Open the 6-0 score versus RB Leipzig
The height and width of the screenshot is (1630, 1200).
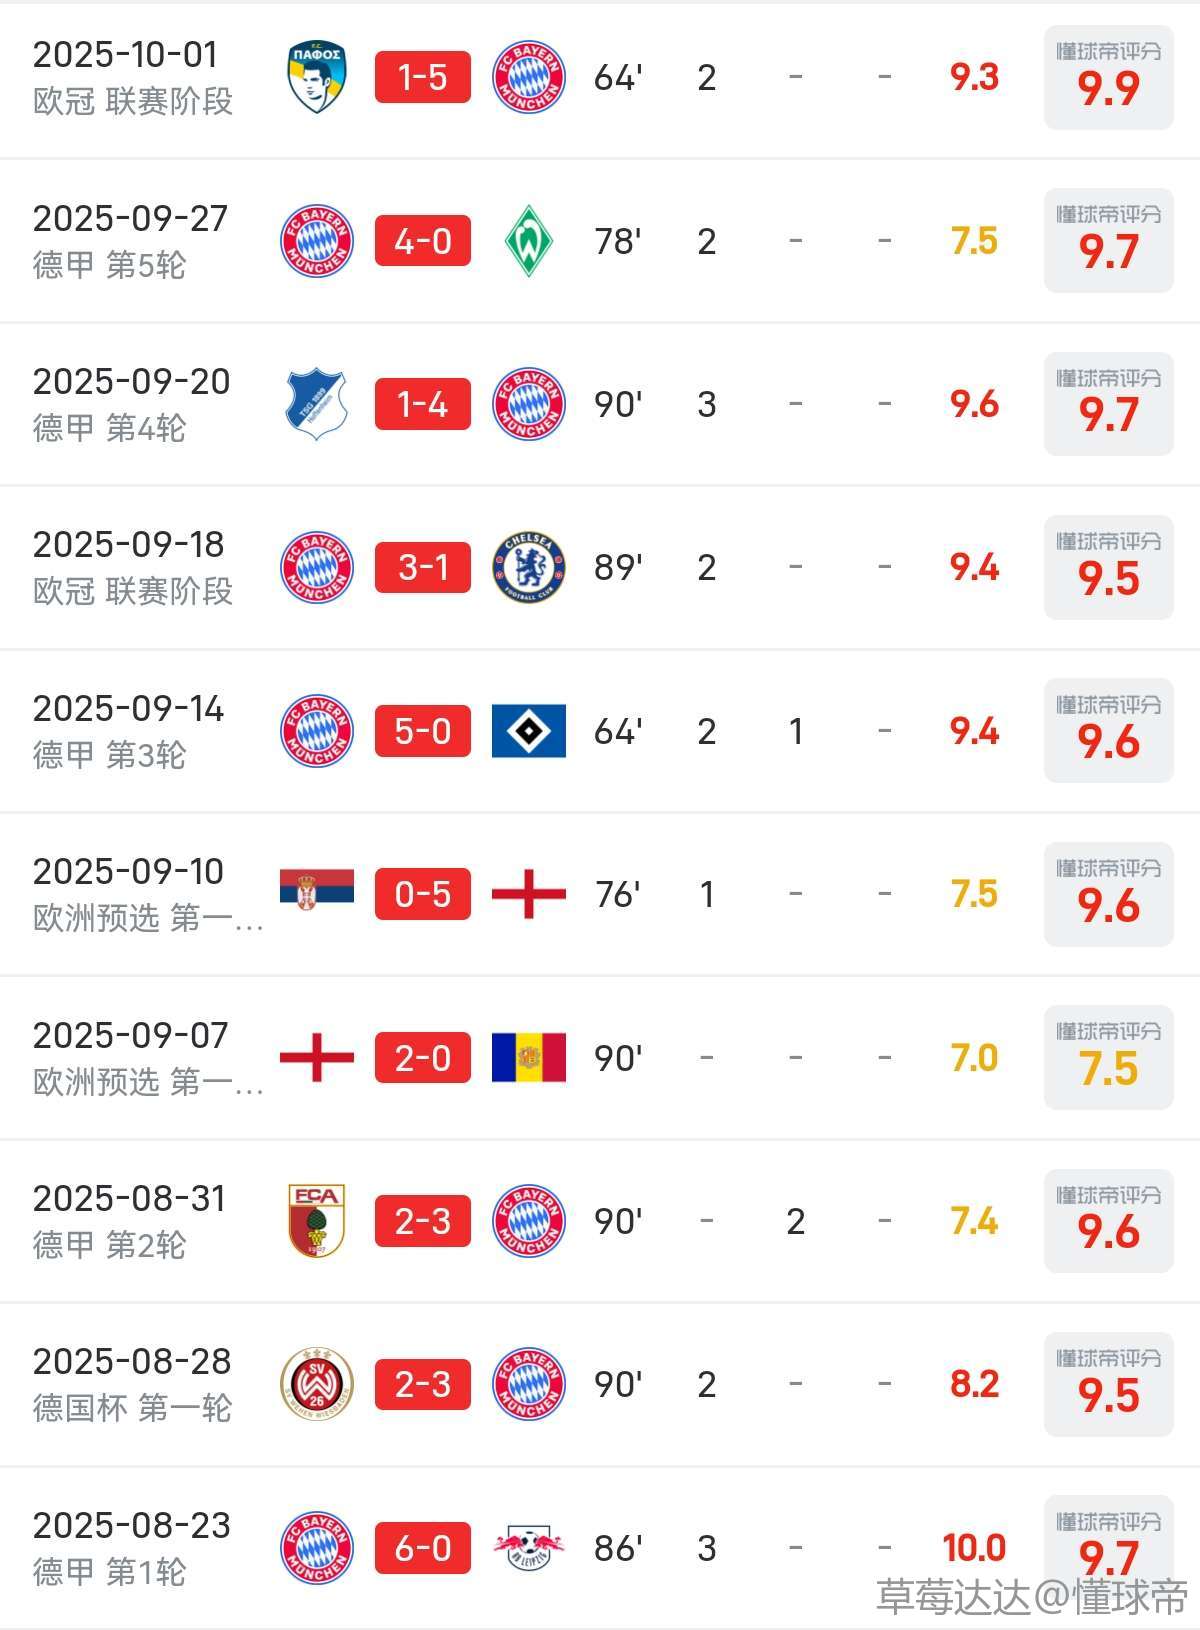423,1548
